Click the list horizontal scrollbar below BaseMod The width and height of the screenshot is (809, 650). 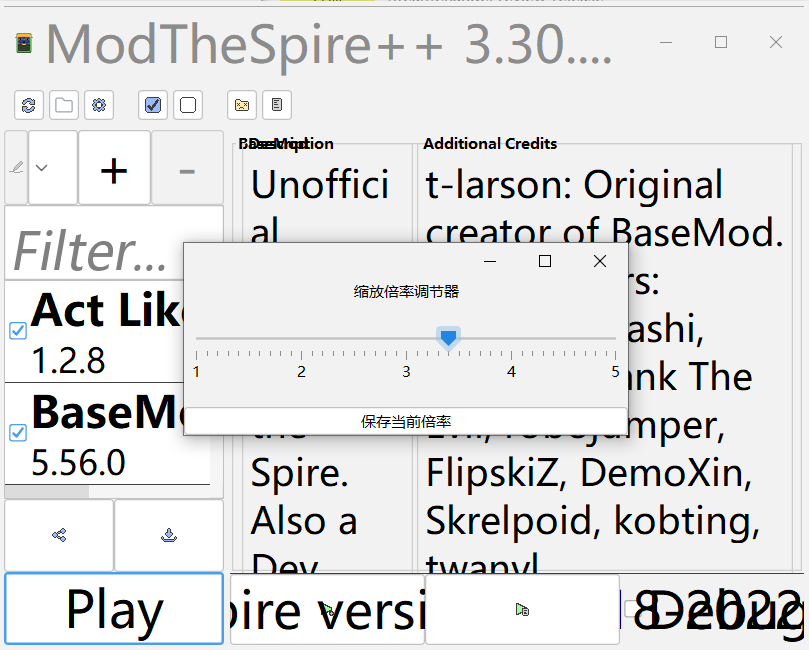point(47,492)
